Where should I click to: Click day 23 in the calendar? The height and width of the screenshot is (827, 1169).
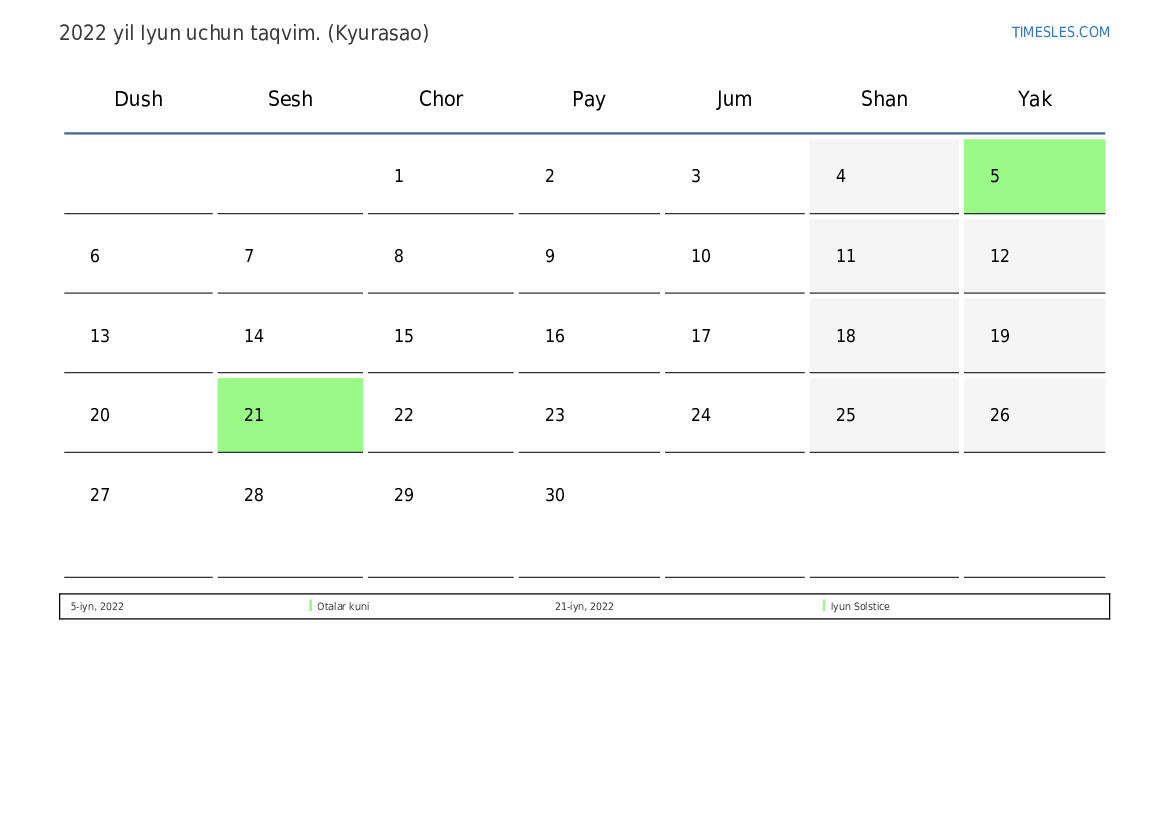click(589, 415)
